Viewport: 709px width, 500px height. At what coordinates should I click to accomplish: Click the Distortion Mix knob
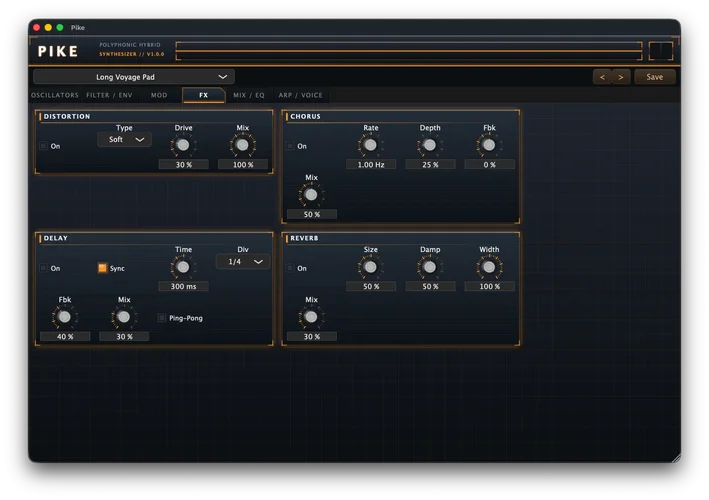click(x=242, y=145)
